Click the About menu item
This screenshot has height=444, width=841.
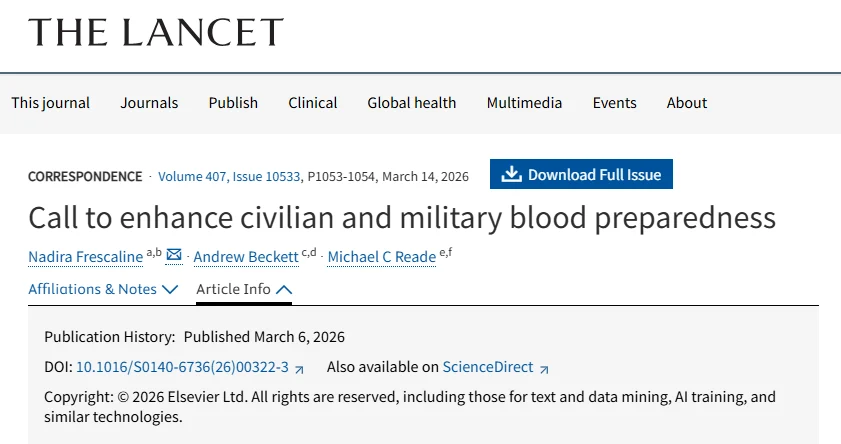tap(687, 103)
